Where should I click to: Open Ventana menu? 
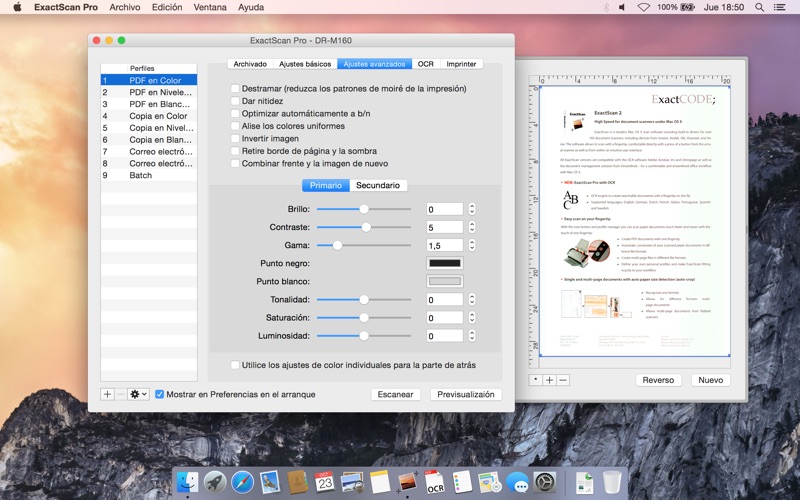[x=210, y=7]
